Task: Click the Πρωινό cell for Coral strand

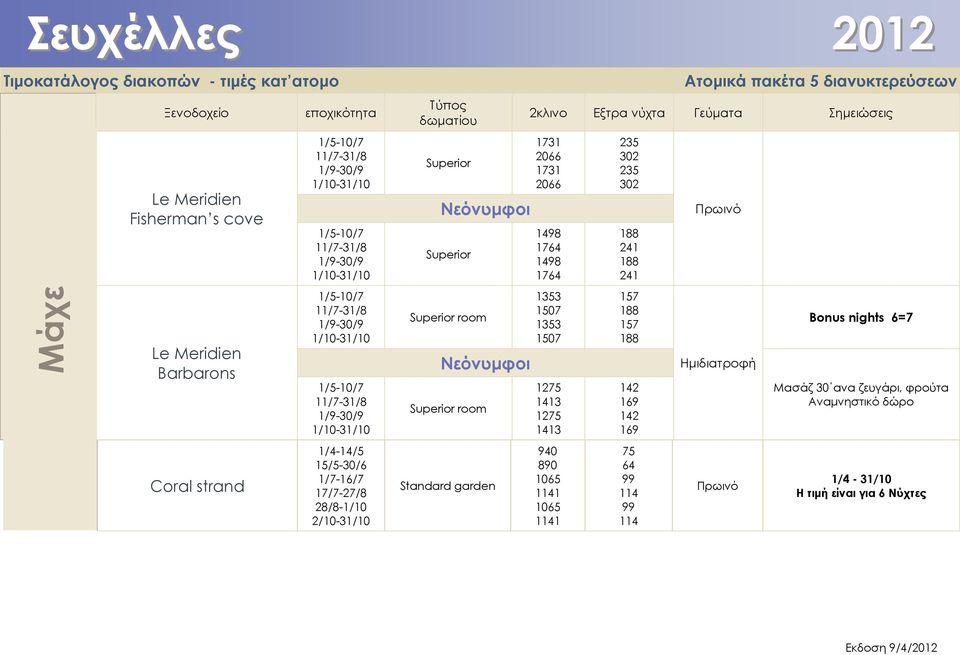Action: pyautogui.click(x=718, y=485)
